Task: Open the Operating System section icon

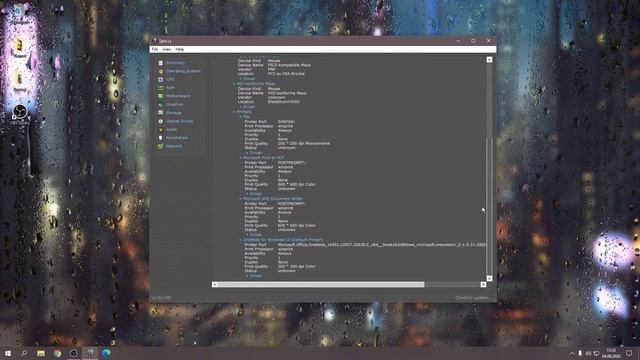Action: (x=160, y=71)
